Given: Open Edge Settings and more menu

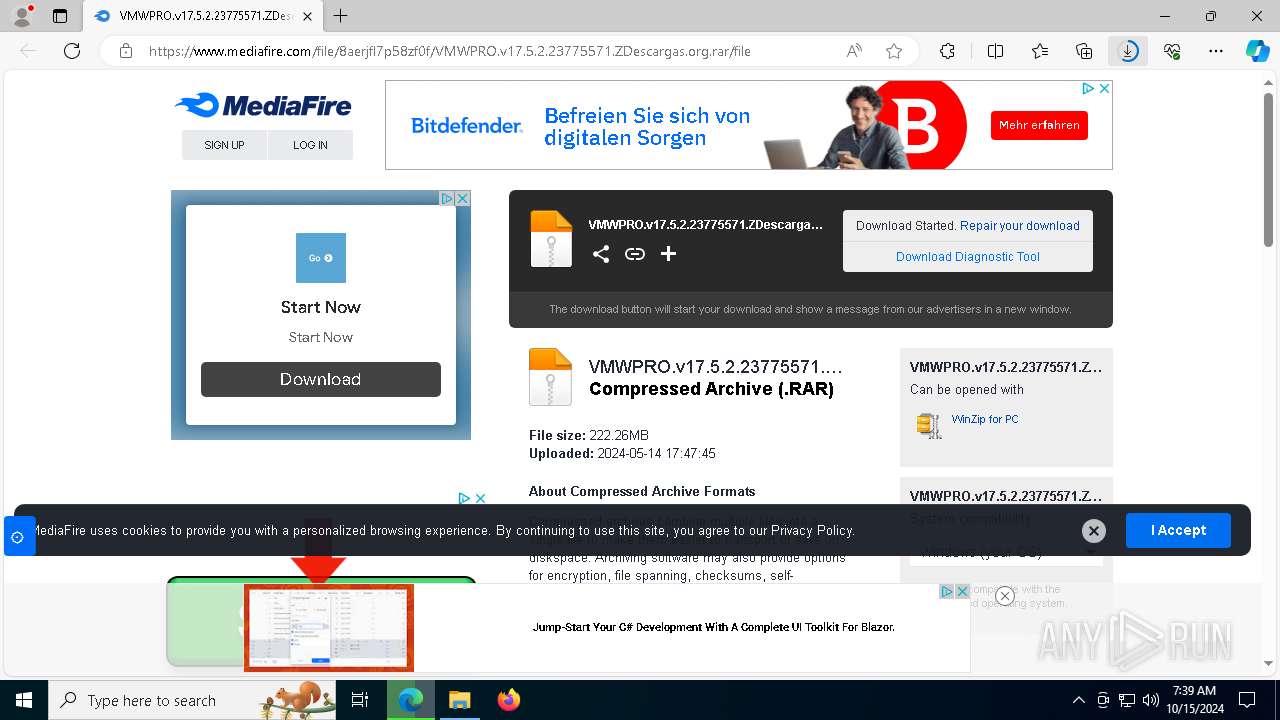Looking at the screenshot, I should 1216,51.
